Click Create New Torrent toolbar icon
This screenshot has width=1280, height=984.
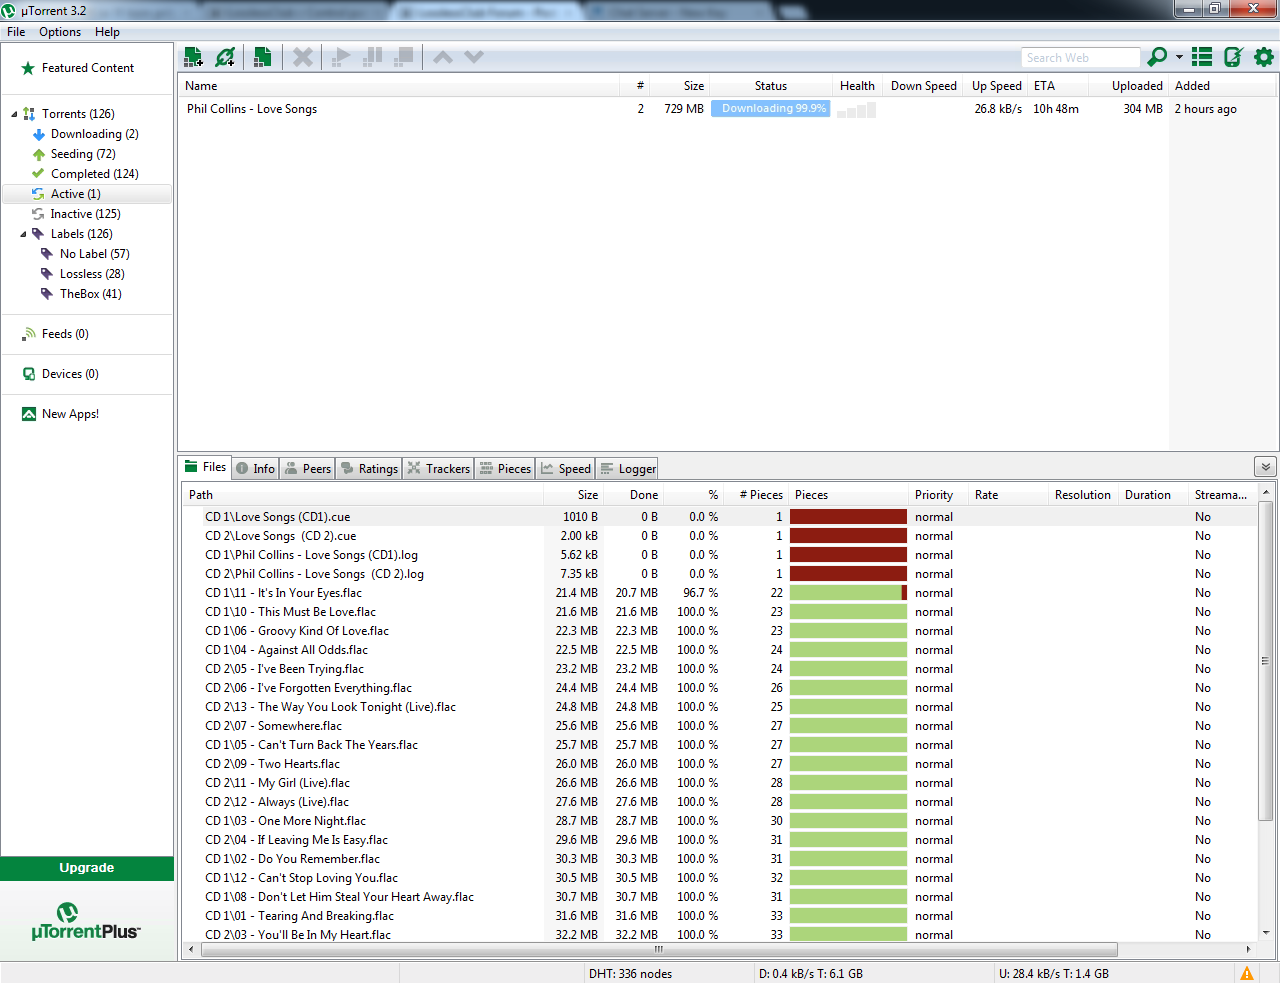click(x=262, y=57)
